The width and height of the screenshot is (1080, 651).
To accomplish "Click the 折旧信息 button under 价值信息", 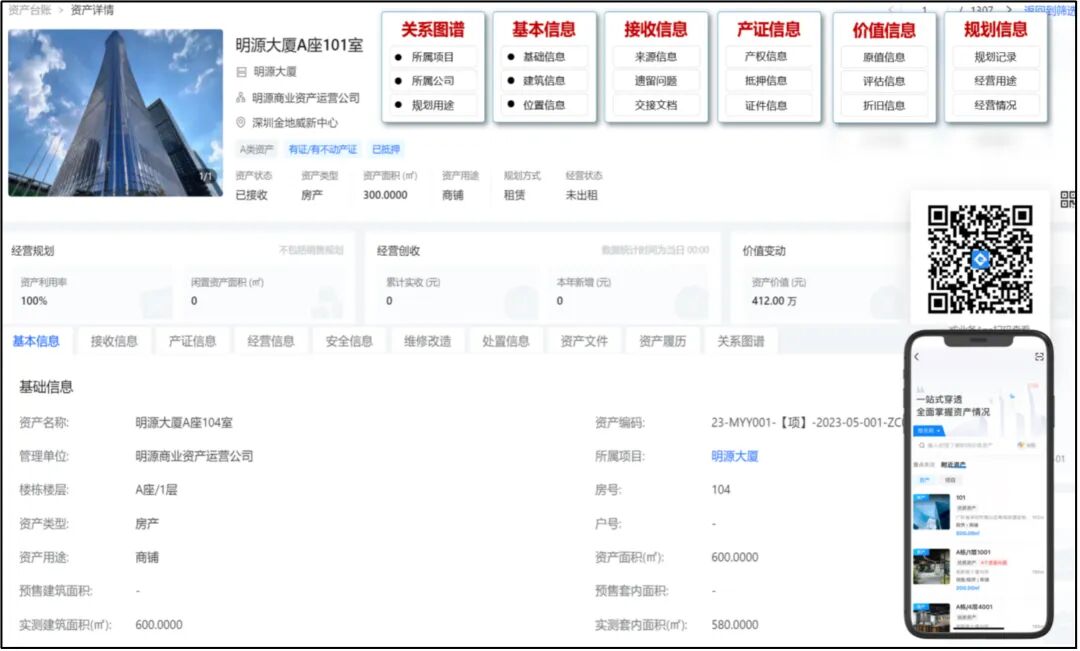I will pos(884,105).
